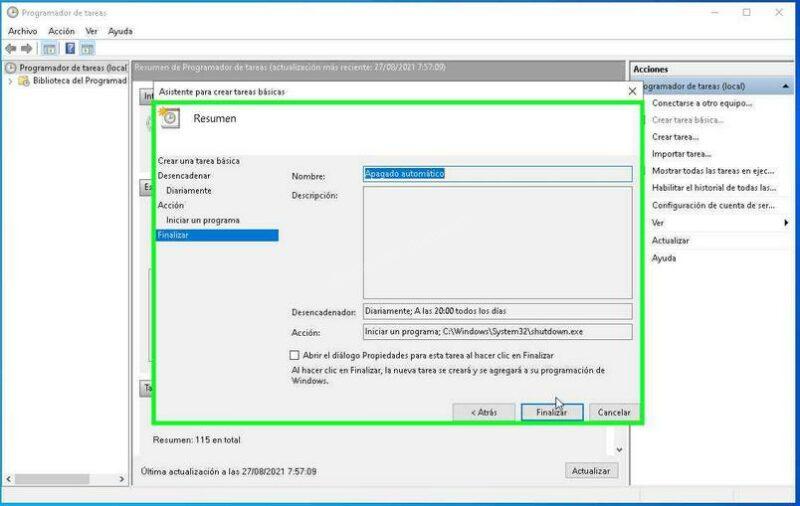Click the Finalizar button

552,412
